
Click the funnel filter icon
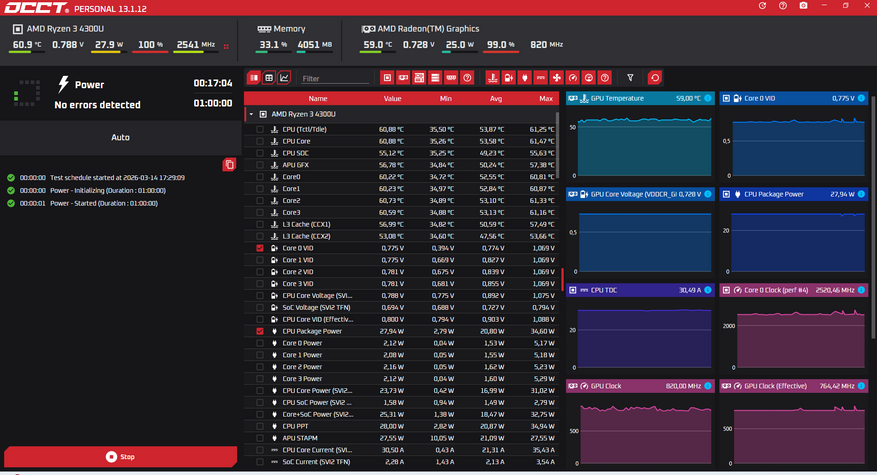point(630,78)
